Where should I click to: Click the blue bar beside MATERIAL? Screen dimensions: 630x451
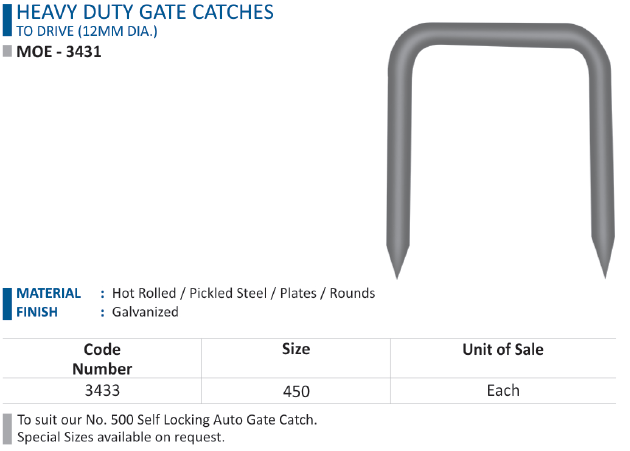(7, 303)
